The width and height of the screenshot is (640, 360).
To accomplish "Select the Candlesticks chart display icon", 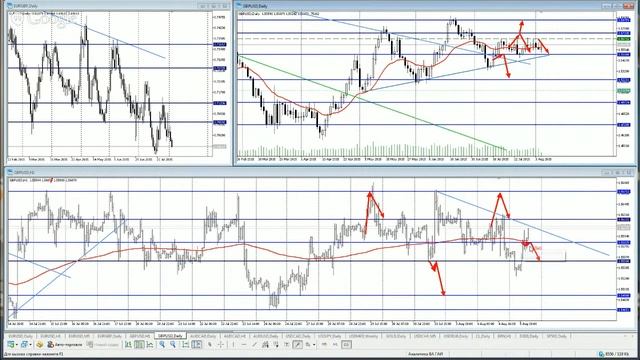I will click(x=139, y=344).
